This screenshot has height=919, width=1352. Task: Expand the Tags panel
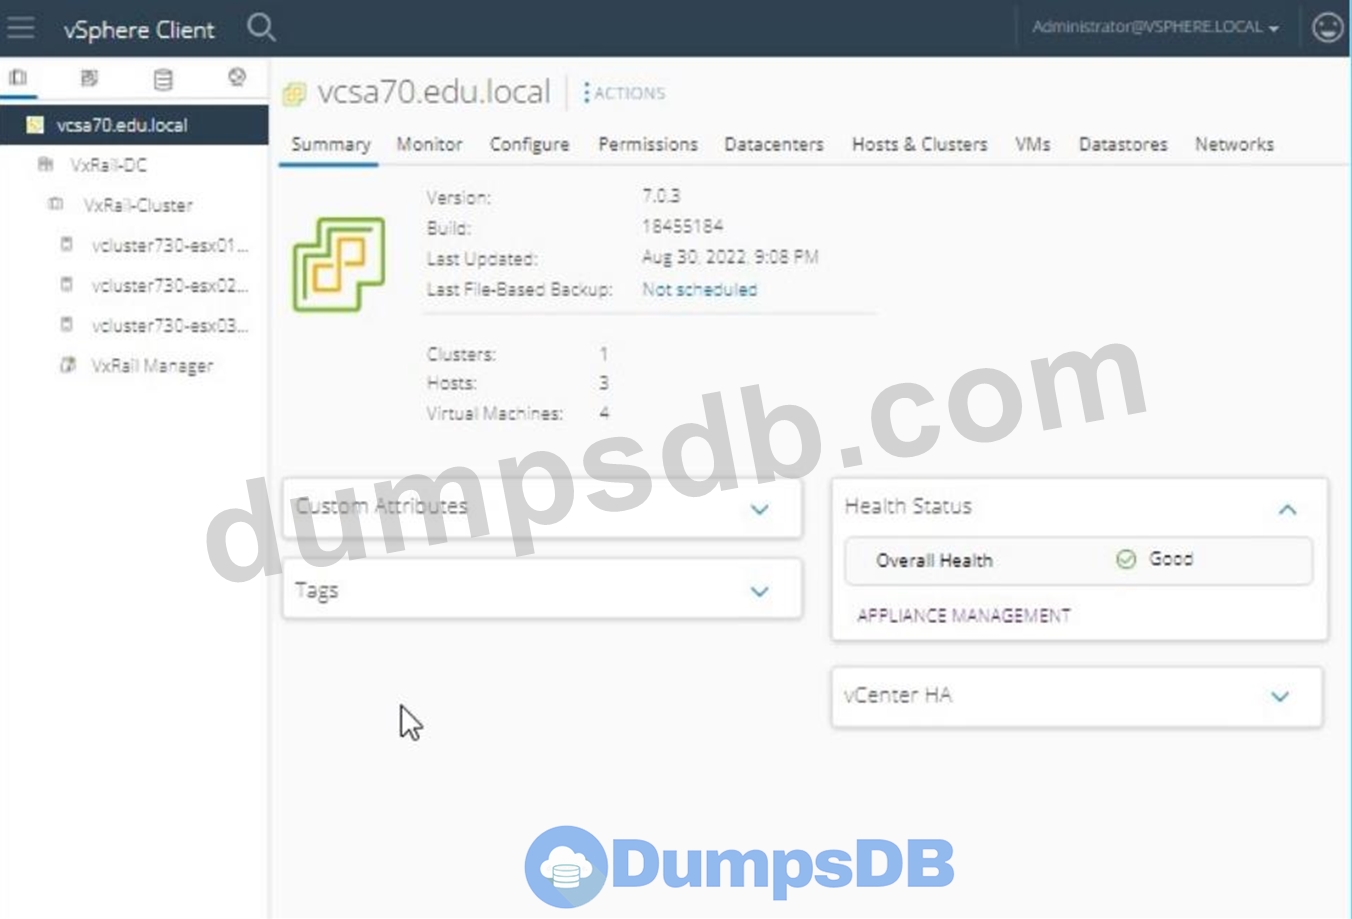coord(759,591)
